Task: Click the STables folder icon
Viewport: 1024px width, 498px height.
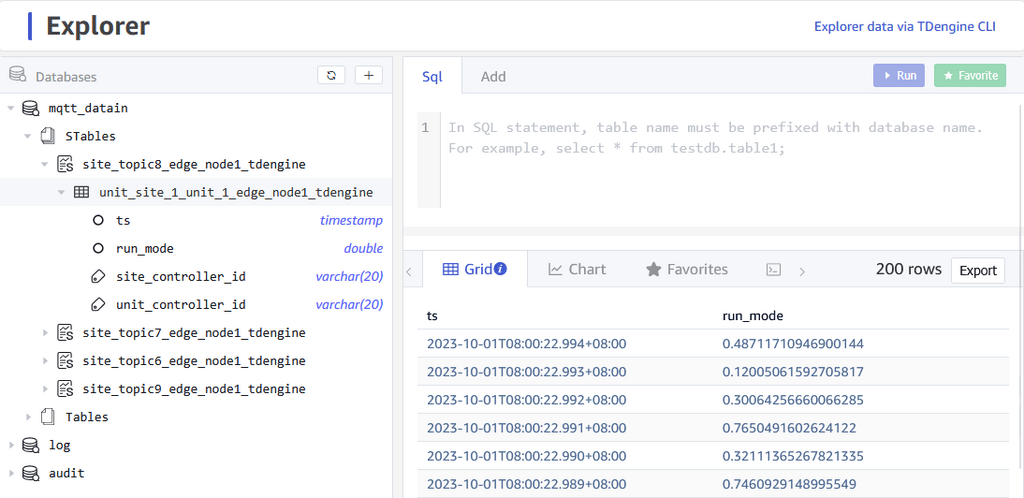Action: coord(48,136)
